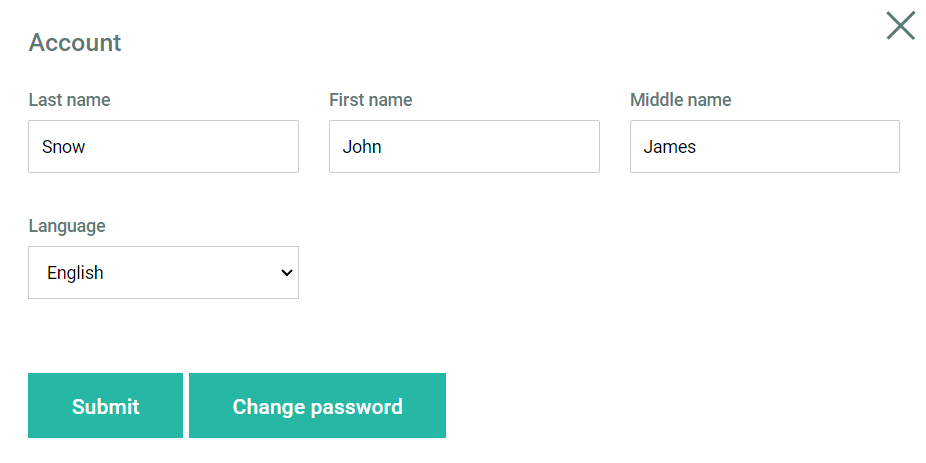Select the Middle name input field
This screenshot has width=926, height=463.
click(764, 147)
